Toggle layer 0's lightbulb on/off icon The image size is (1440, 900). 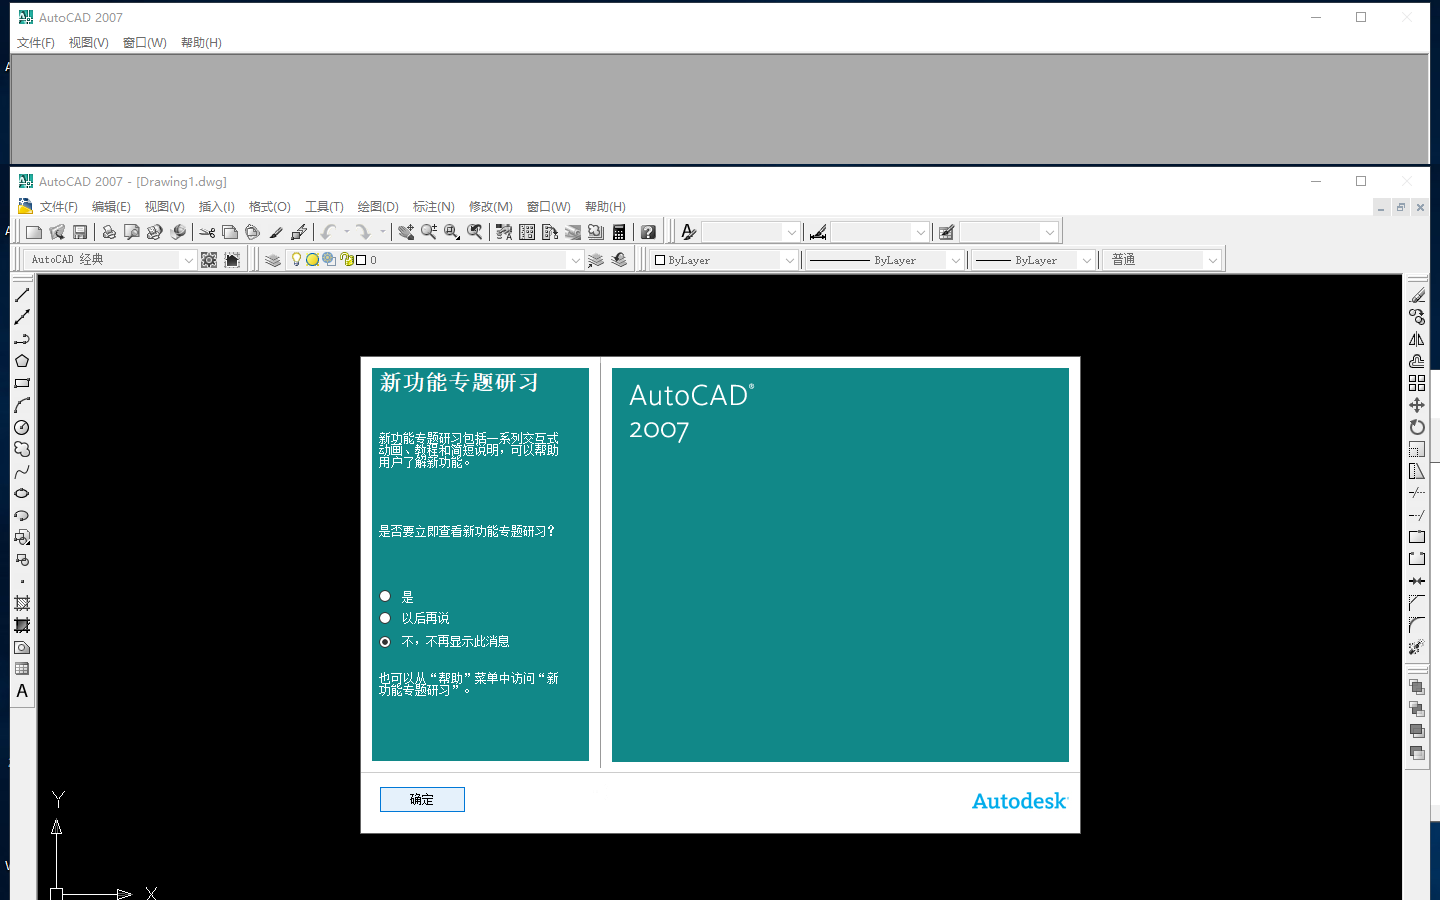(296, 259)
